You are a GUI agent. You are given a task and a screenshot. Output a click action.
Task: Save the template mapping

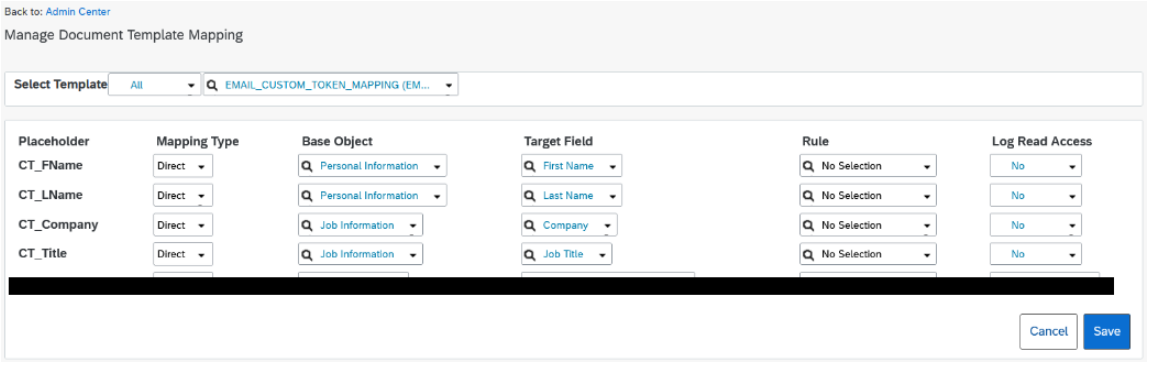coord(1107,332)
